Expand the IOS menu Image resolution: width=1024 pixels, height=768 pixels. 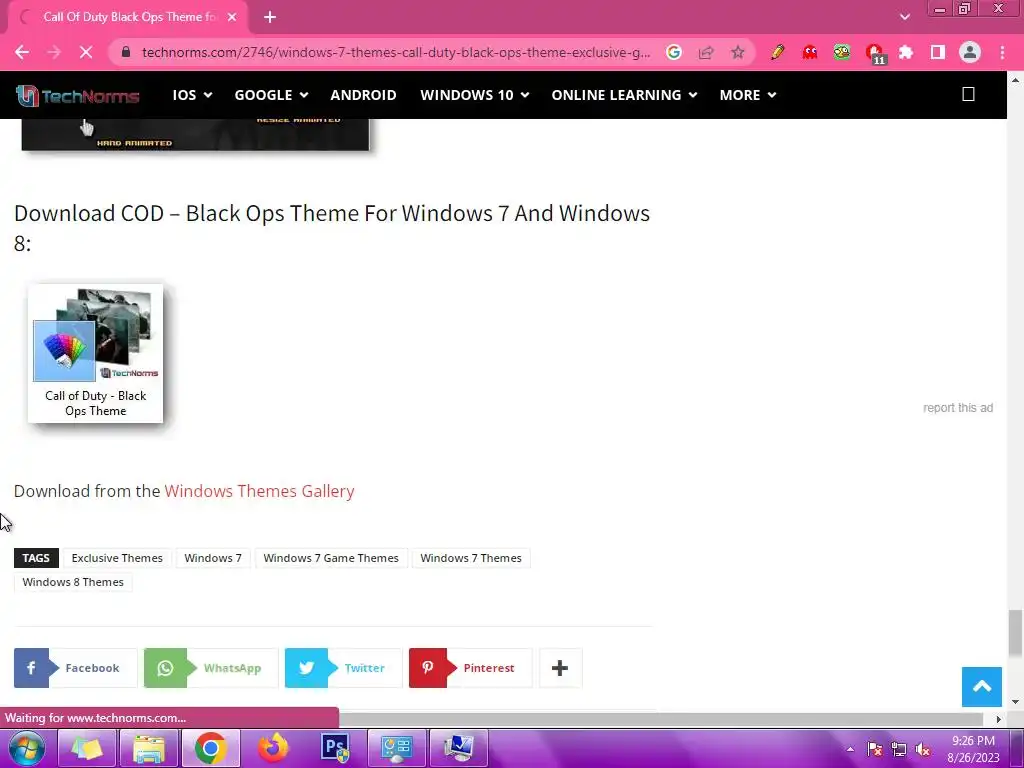point(192,95)
